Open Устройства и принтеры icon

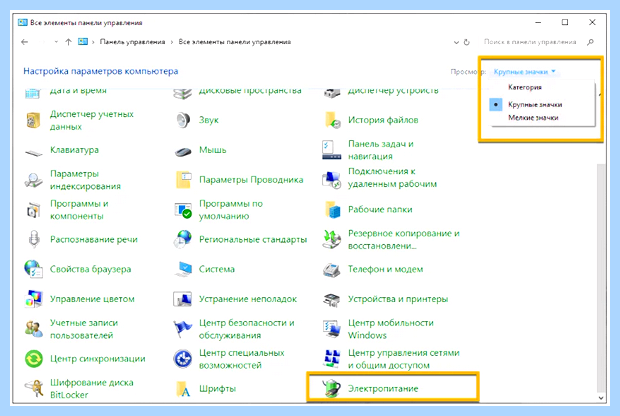(x=331, y=300)
